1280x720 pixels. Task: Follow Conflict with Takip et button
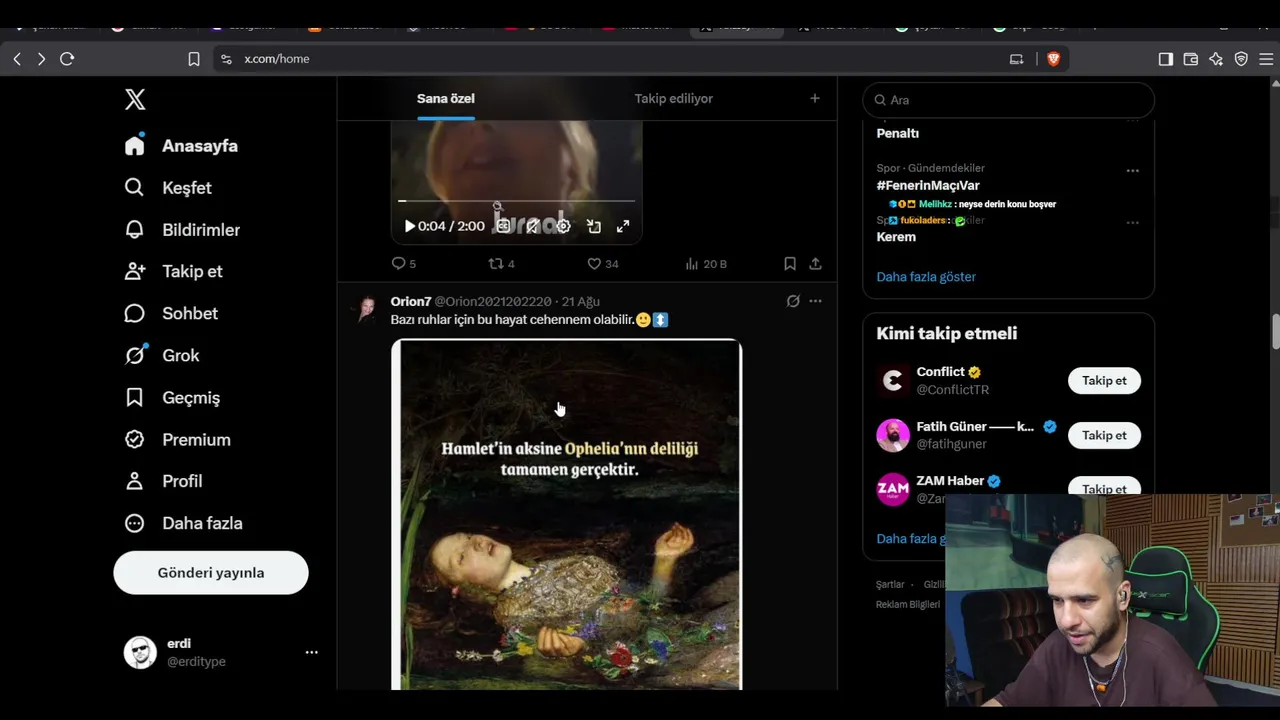point(1104,381)
